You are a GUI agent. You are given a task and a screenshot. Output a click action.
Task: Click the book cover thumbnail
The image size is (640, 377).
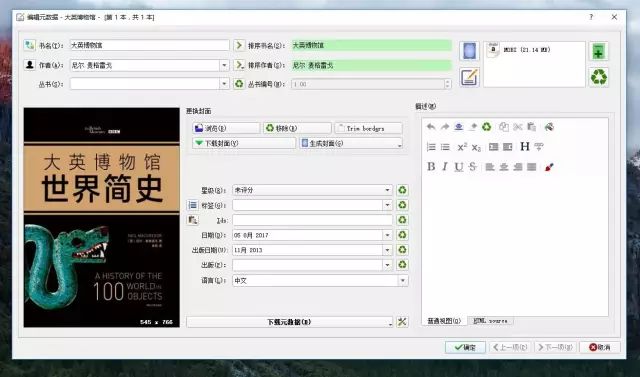coord(102,217)
